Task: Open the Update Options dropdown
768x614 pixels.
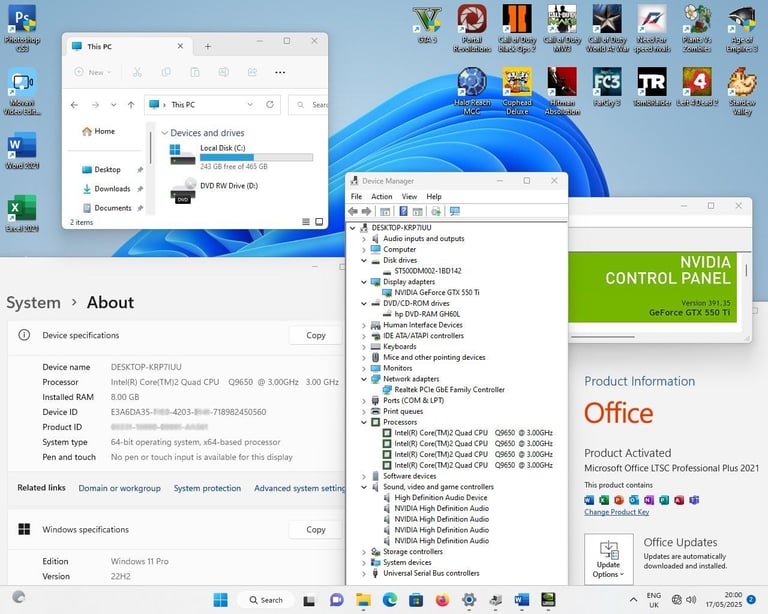Action: 608,559
